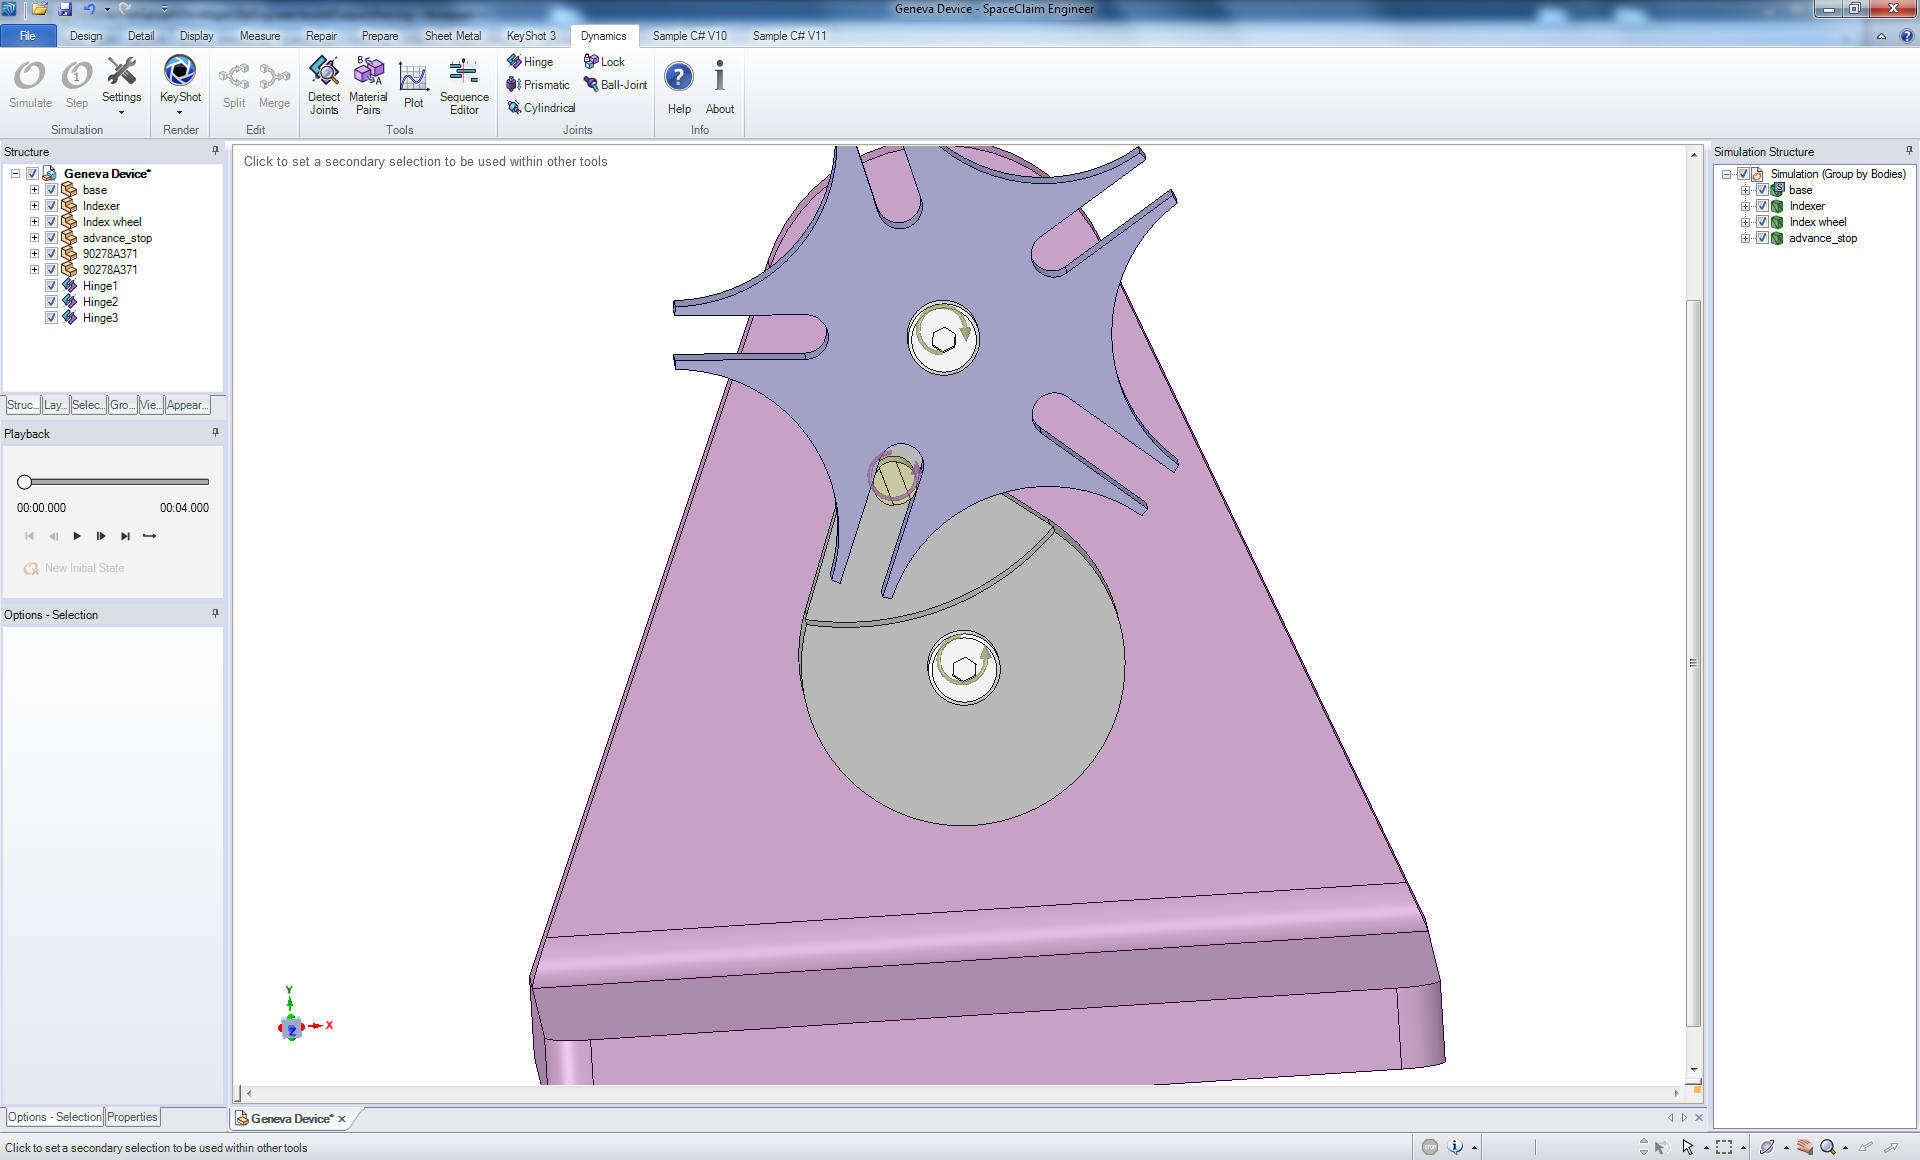Open the Sequence Editor

coord(463,85)
